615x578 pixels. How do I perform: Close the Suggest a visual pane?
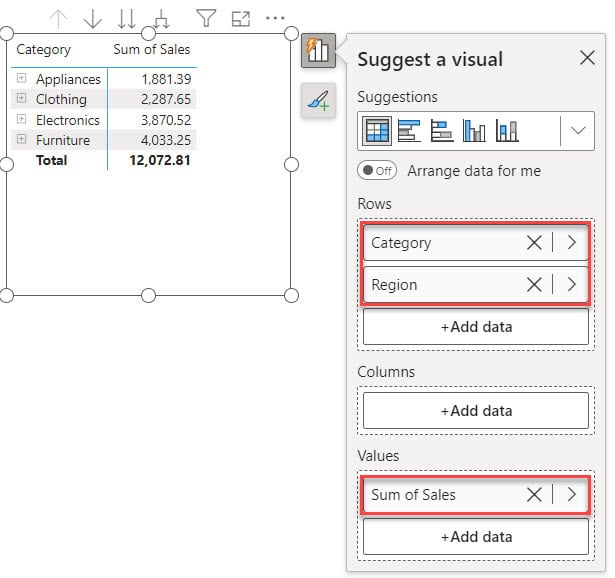[x=587, y=58]
